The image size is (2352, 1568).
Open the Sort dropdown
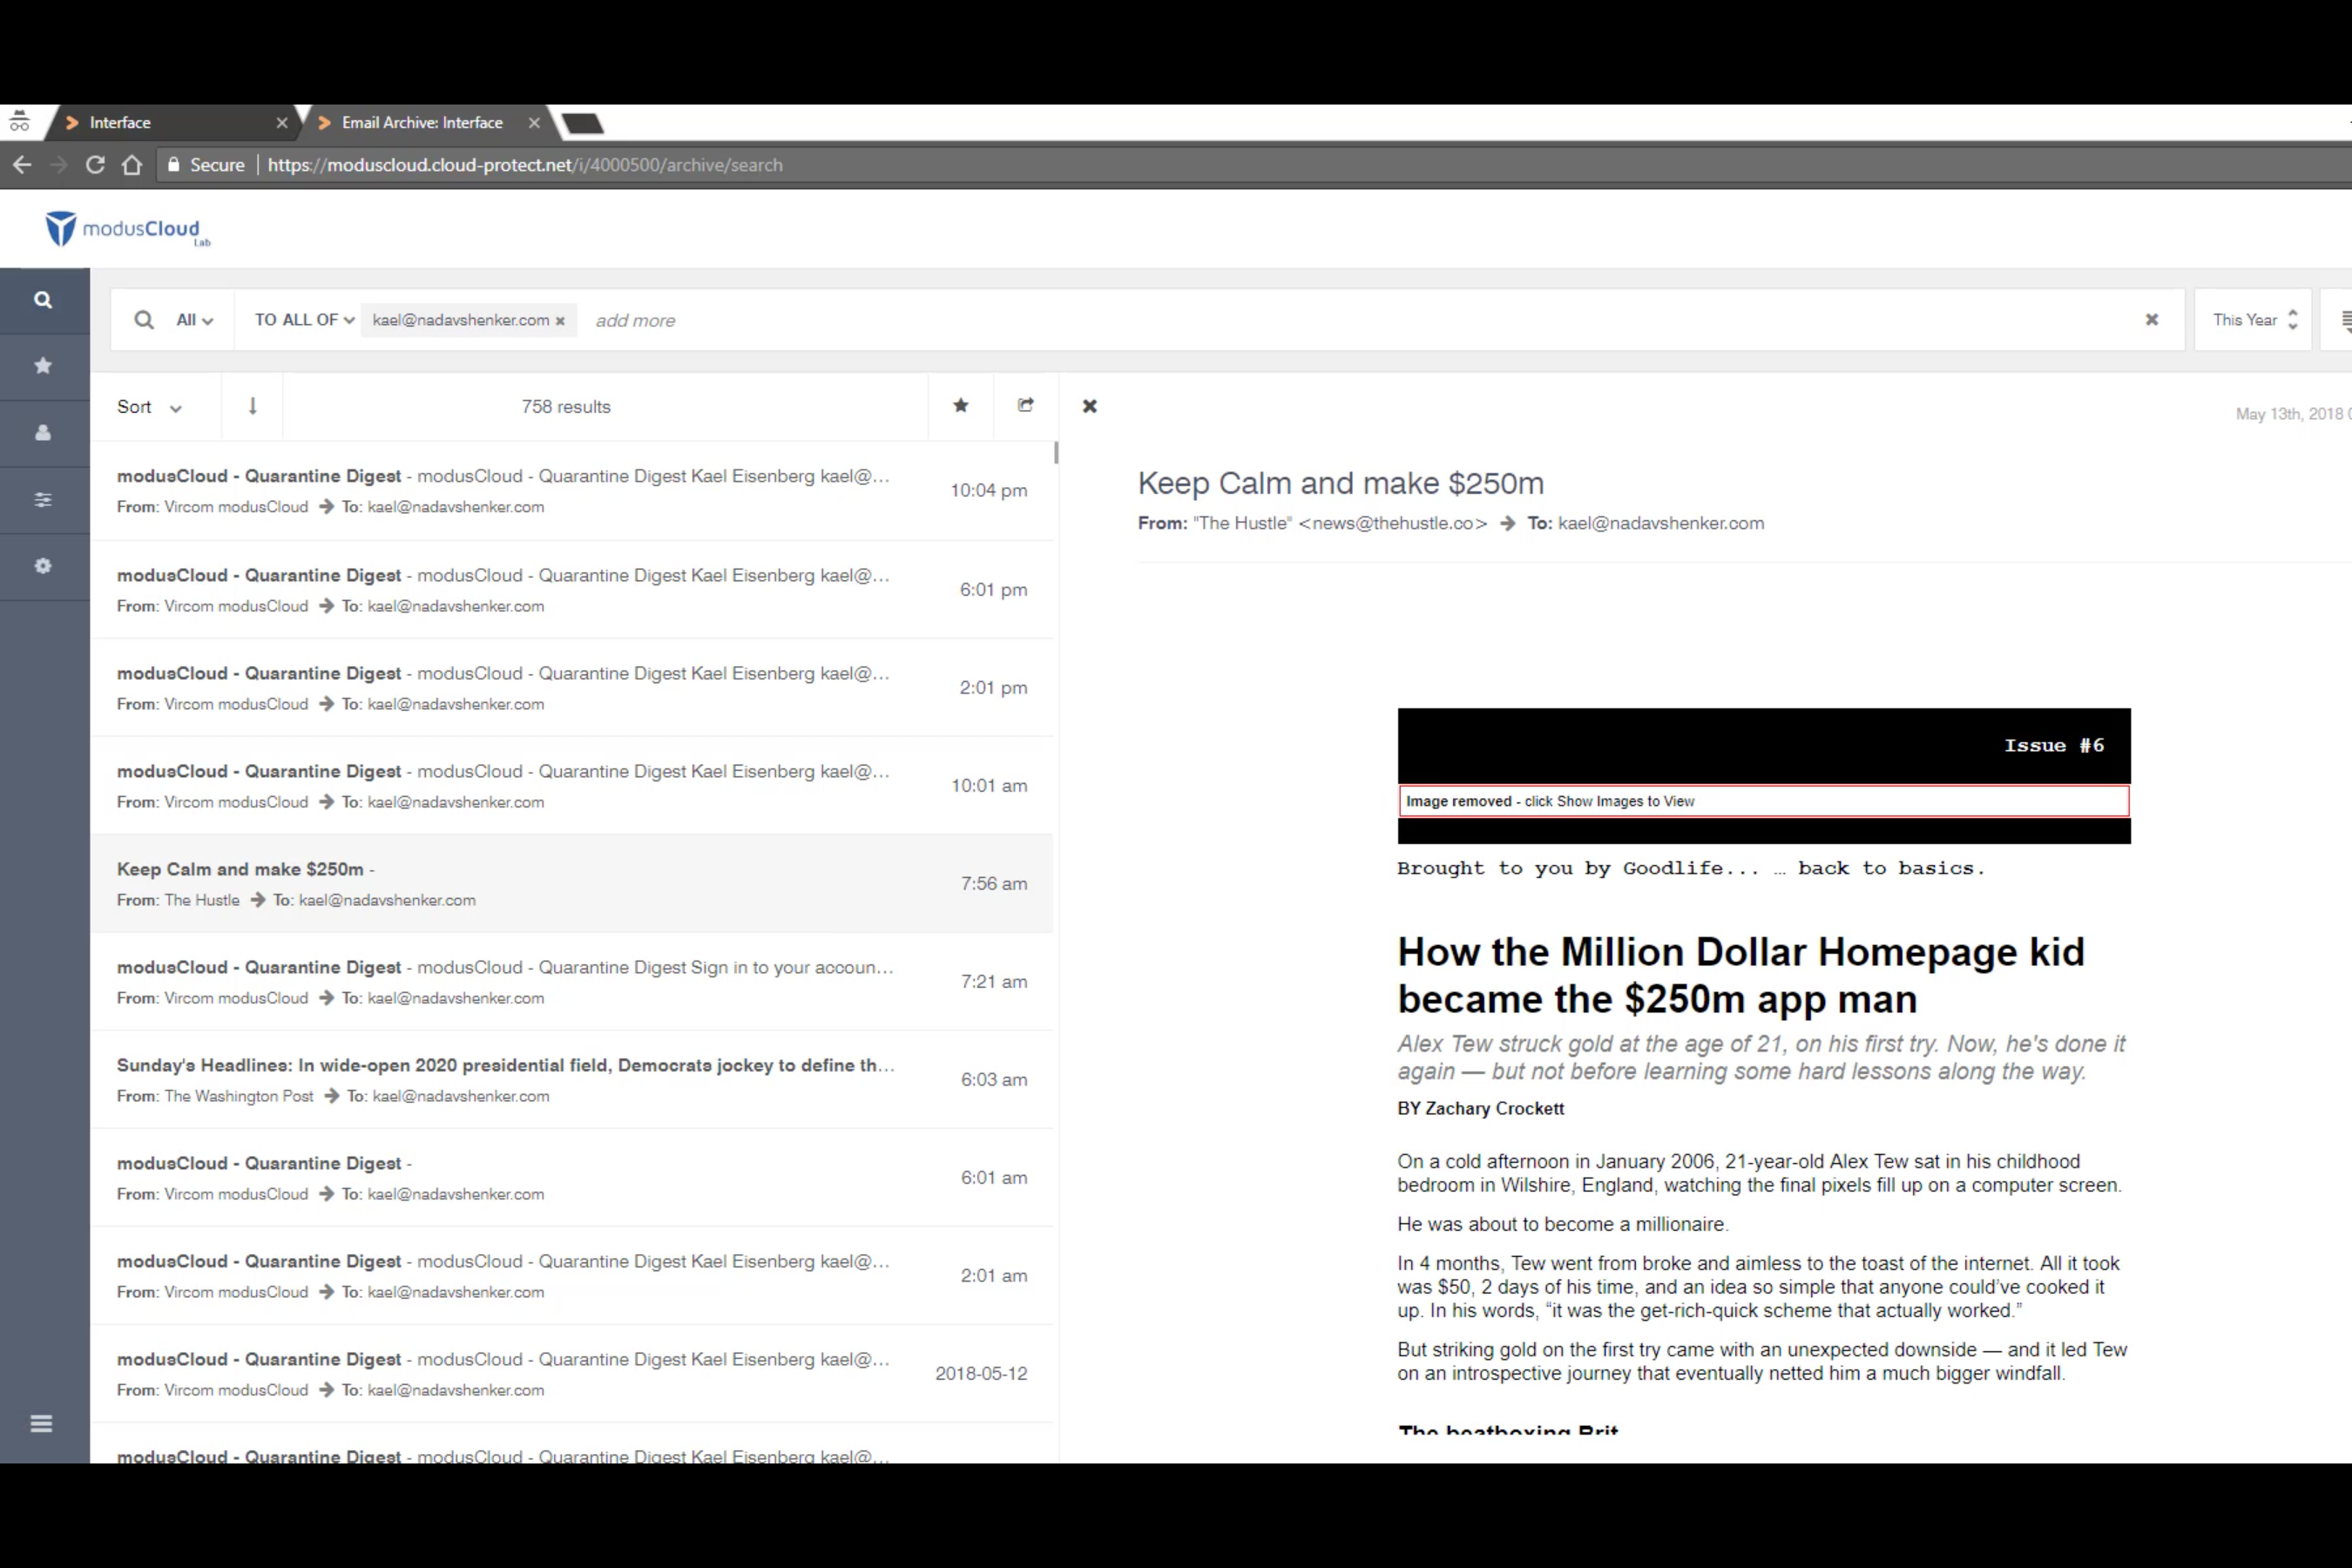[x=149, y=407]
